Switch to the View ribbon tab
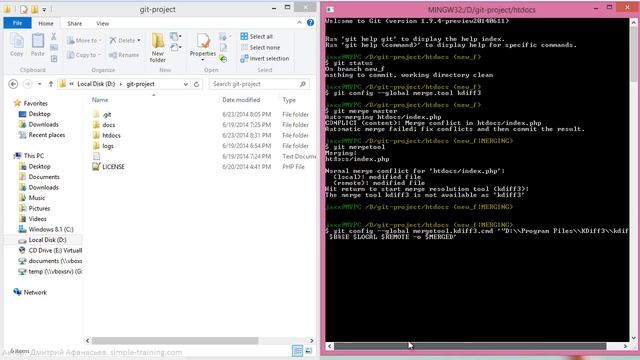This screenshot has width=640, height=360. pos(102,24)
